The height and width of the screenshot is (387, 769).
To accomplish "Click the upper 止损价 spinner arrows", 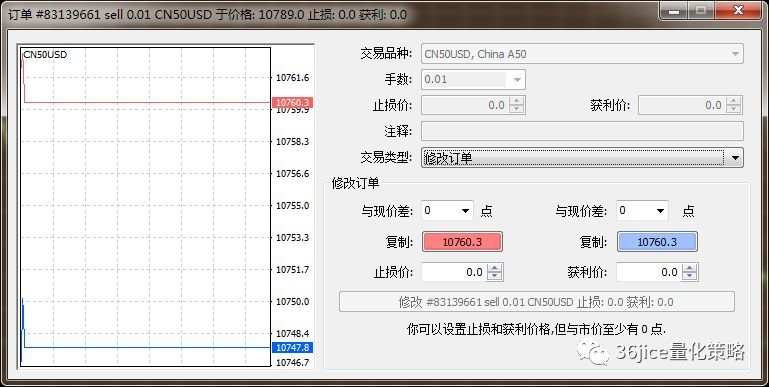I will coord(517,105).
